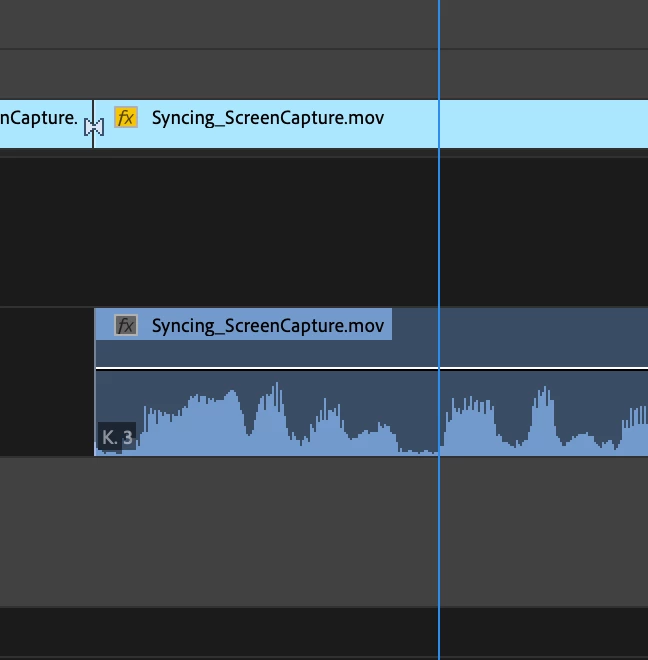Click the 'K. 3' channel label

(x=117, y=437)
